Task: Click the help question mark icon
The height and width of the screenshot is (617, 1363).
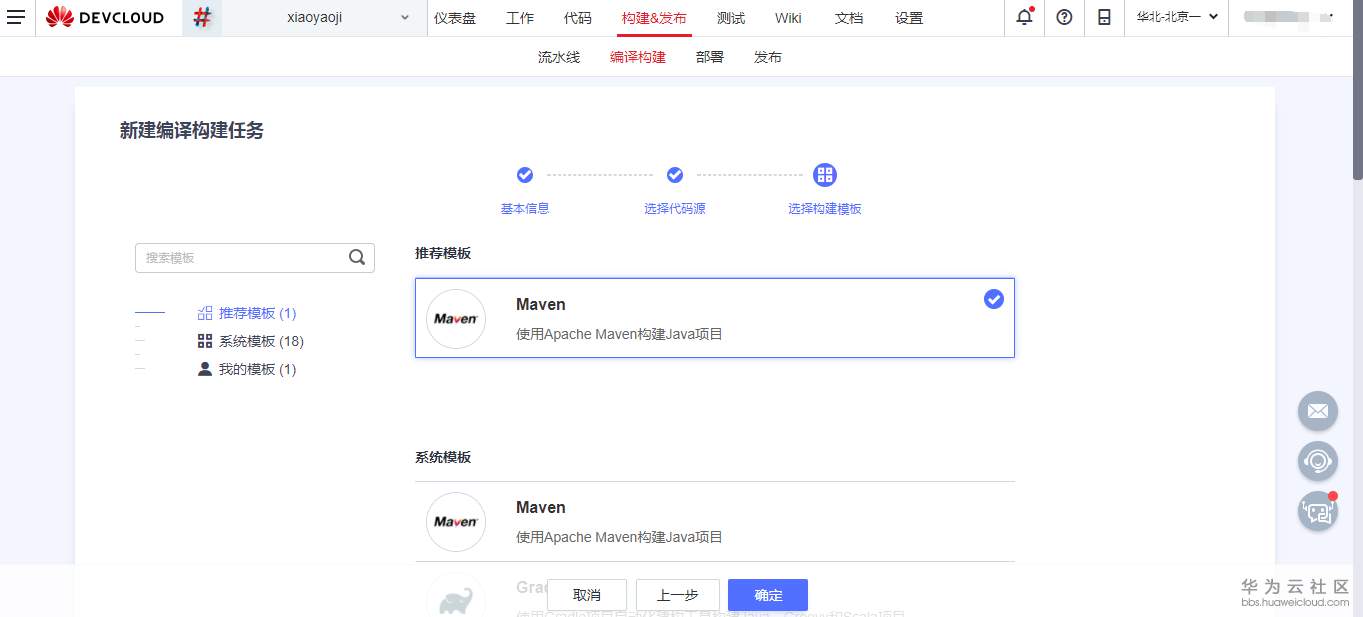Action: (1063, 17)
